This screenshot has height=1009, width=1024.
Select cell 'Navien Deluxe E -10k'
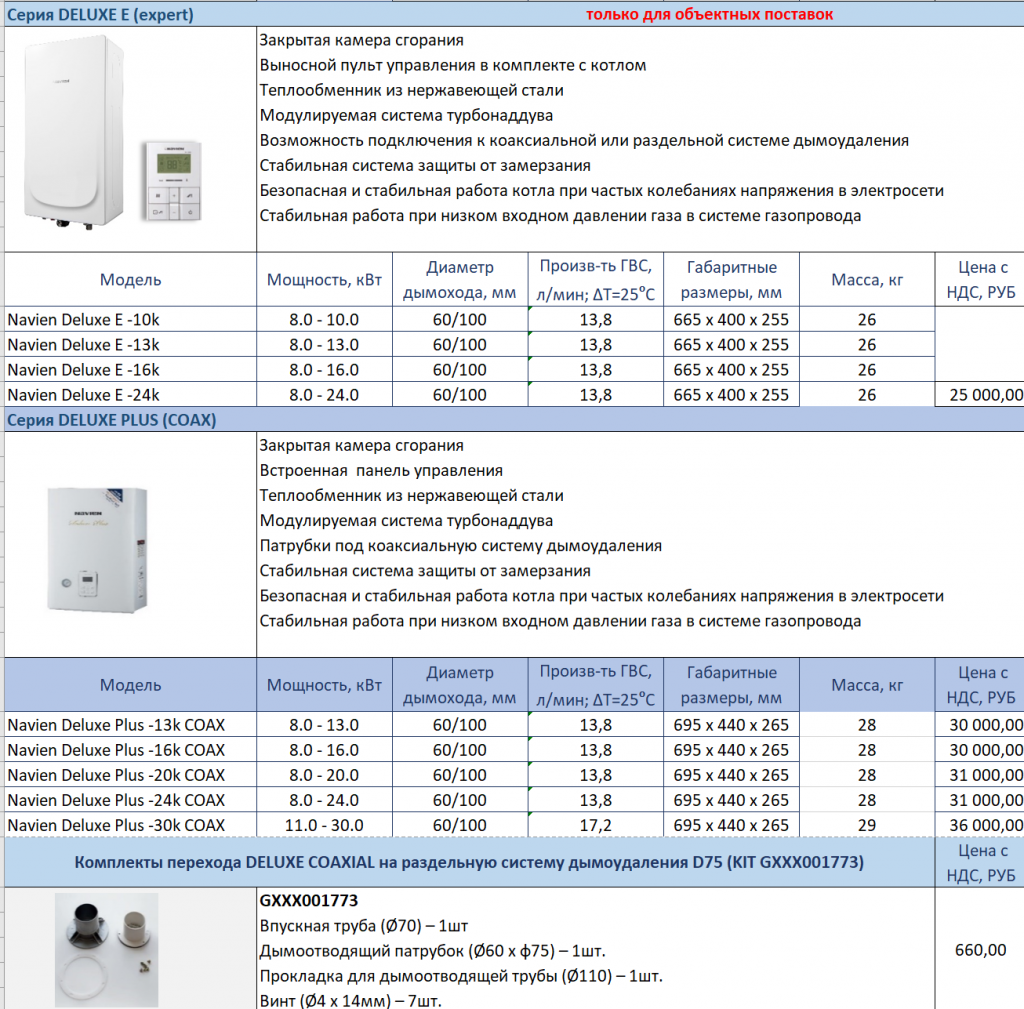pyautogui.click(x=131, y=319)
